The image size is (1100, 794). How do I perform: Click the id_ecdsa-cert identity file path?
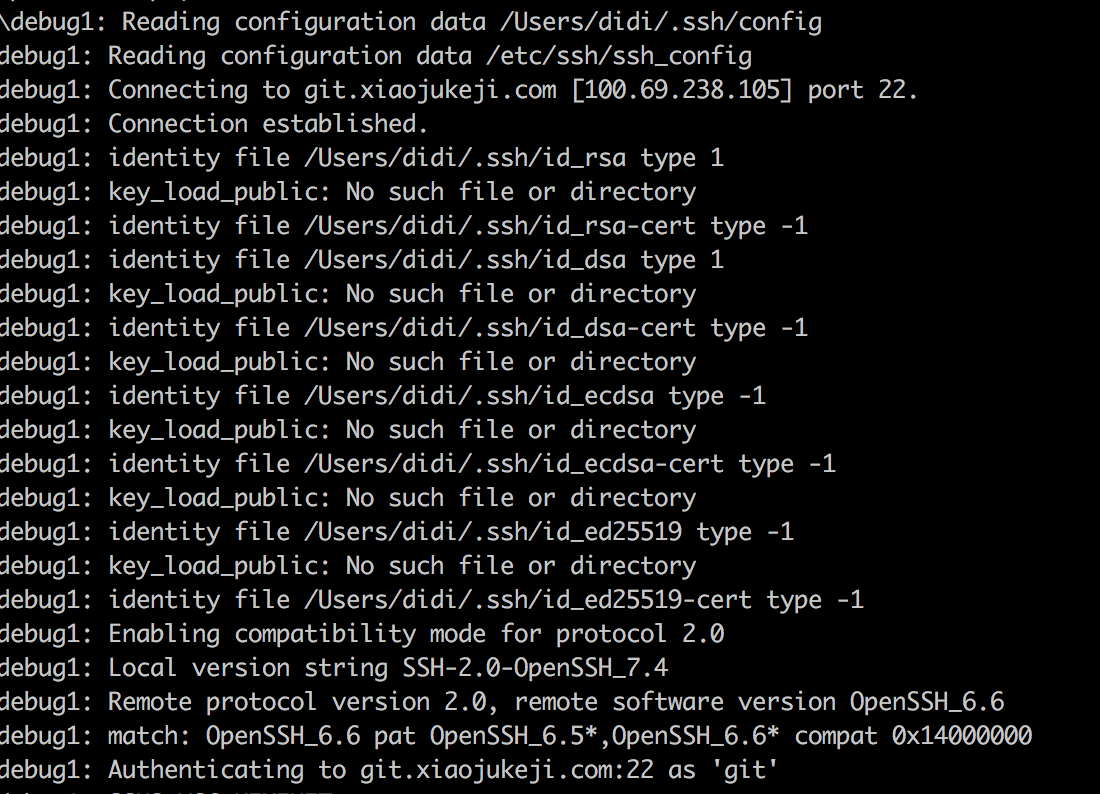click(479, 464)
